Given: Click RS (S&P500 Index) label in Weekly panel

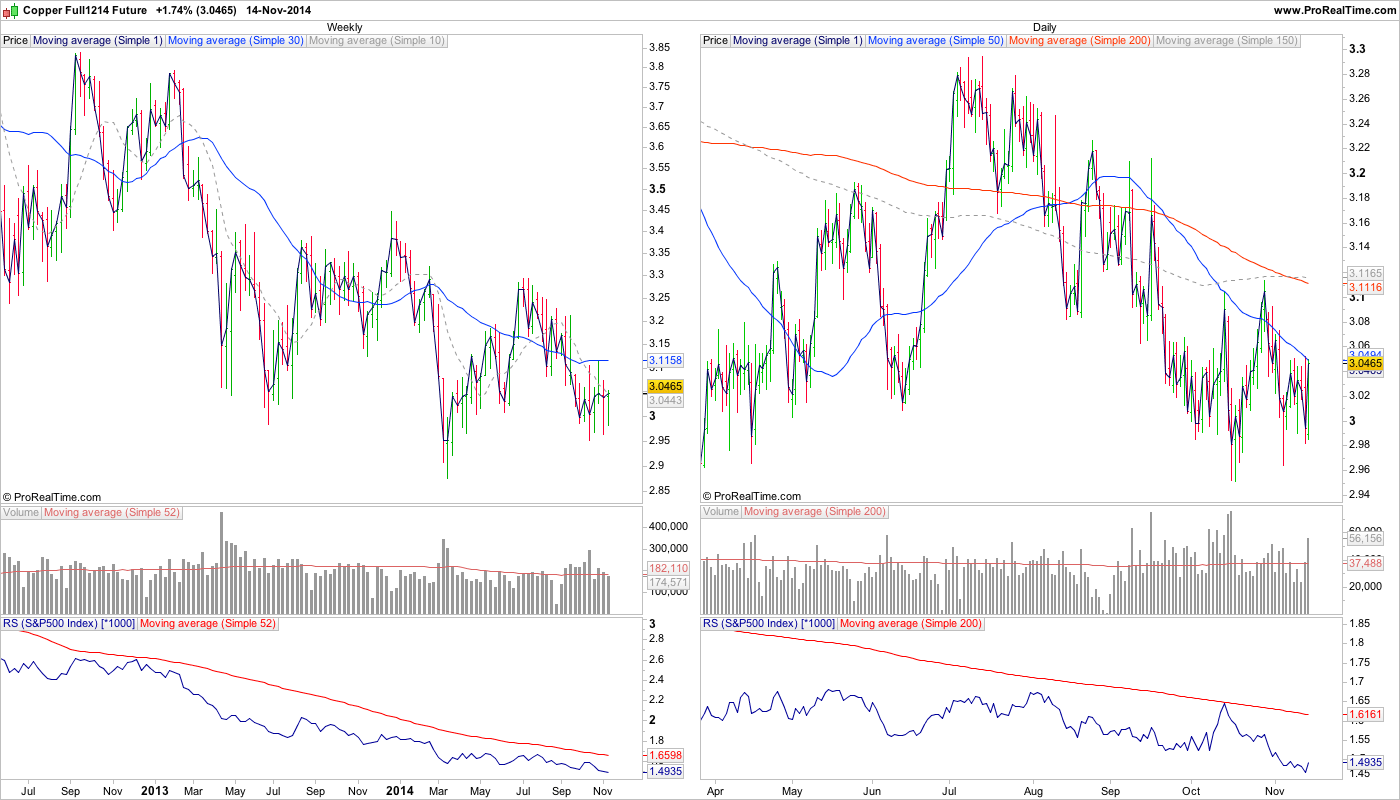Looking at the screenshot, I should click(68, 623).
